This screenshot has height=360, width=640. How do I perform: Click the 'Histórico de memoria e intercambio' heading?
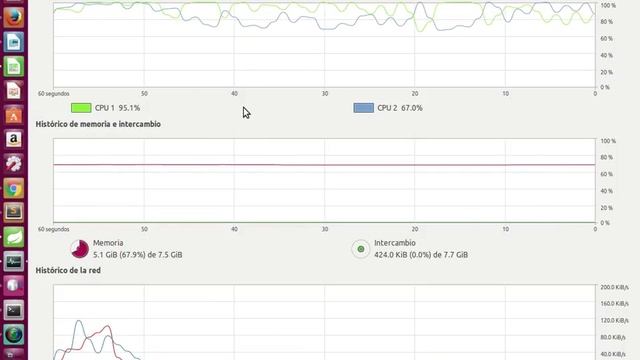[x=98, y=124]
